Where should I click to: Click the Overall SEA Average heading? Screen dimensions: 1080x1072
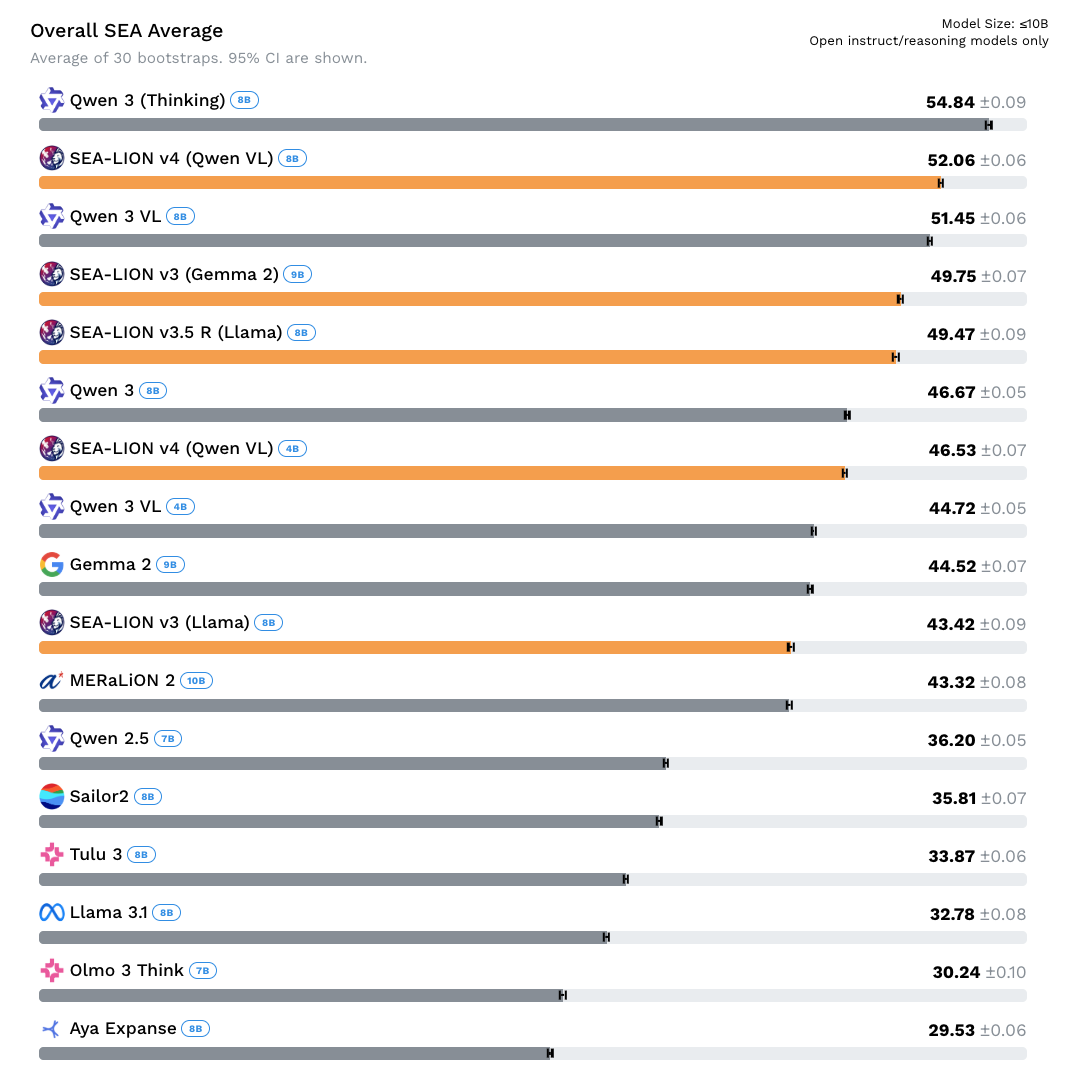(127, 31)
